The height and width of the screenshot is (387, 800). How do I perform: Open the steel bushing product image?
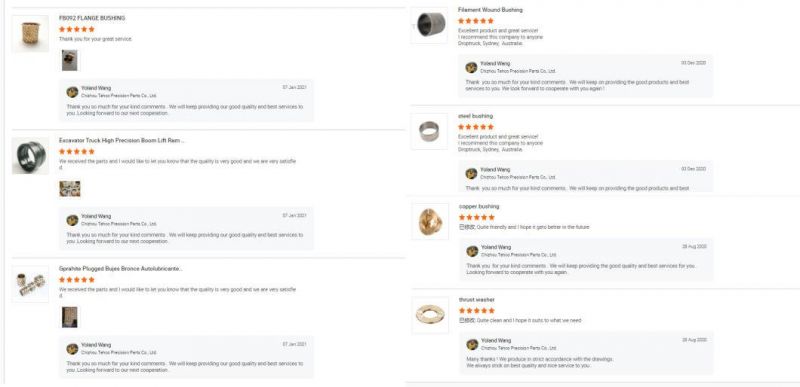pos(430,131)
